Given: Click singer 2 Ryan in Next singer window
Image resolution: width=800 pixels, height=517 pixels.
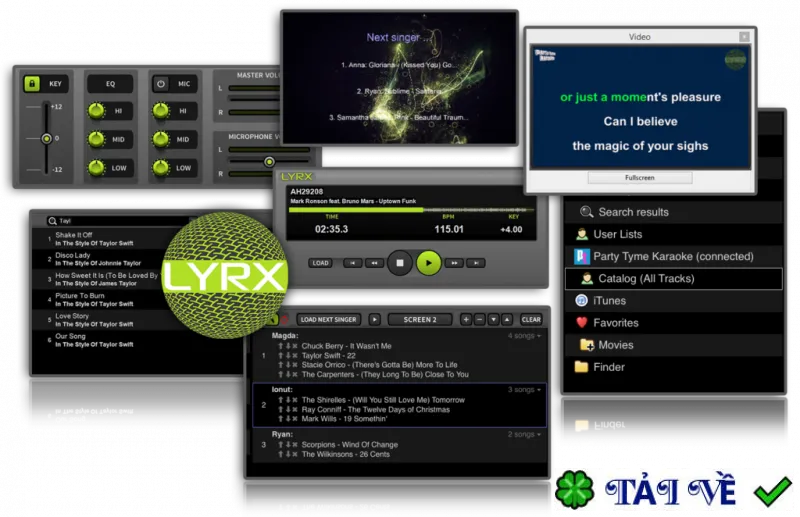Looking at the screenshot, I should (399, 91).
